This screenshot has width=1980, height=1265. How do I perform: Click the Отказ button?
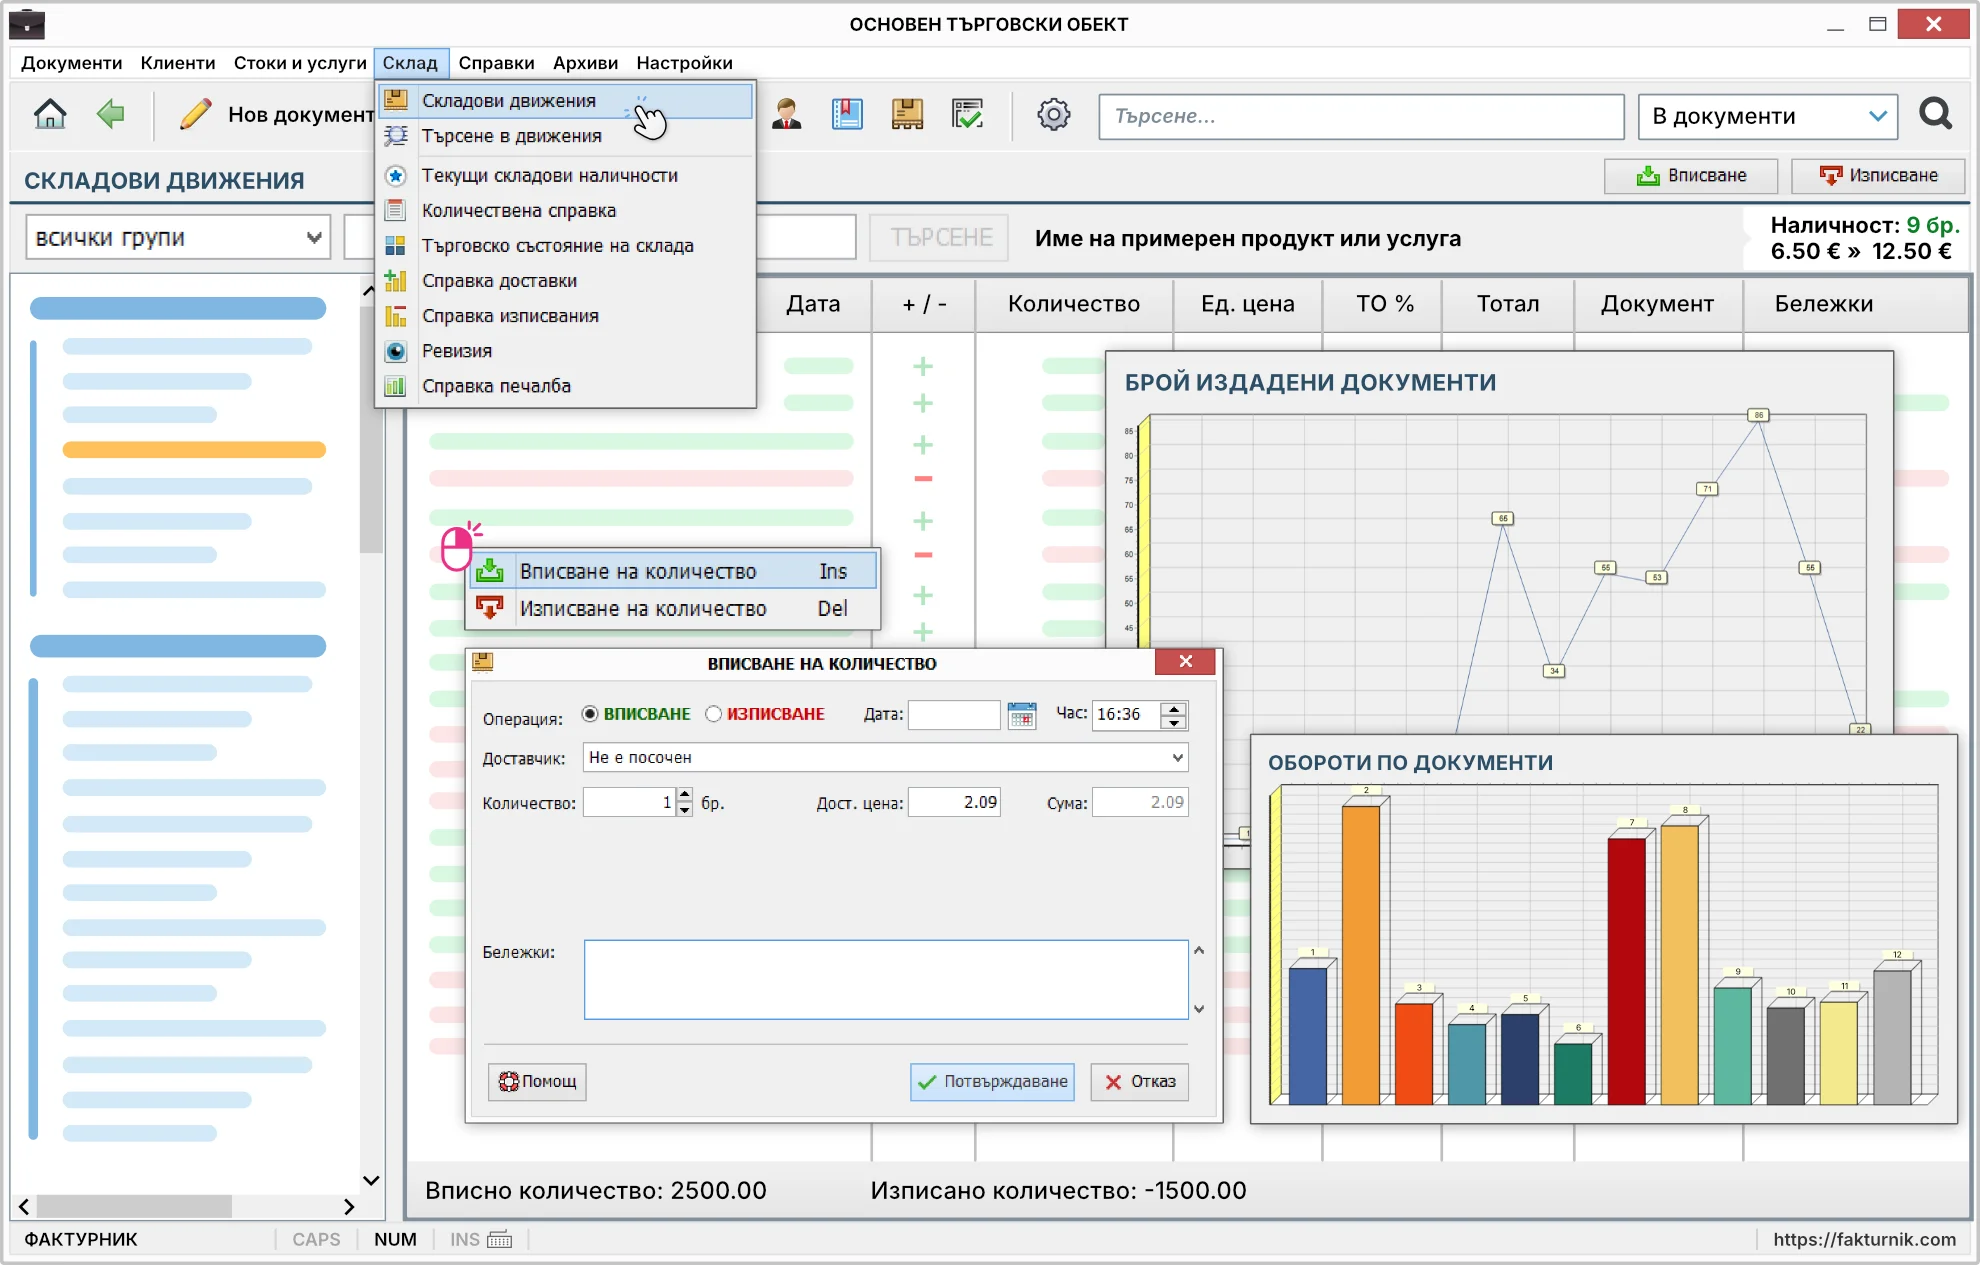[x=1139, y=1082]
